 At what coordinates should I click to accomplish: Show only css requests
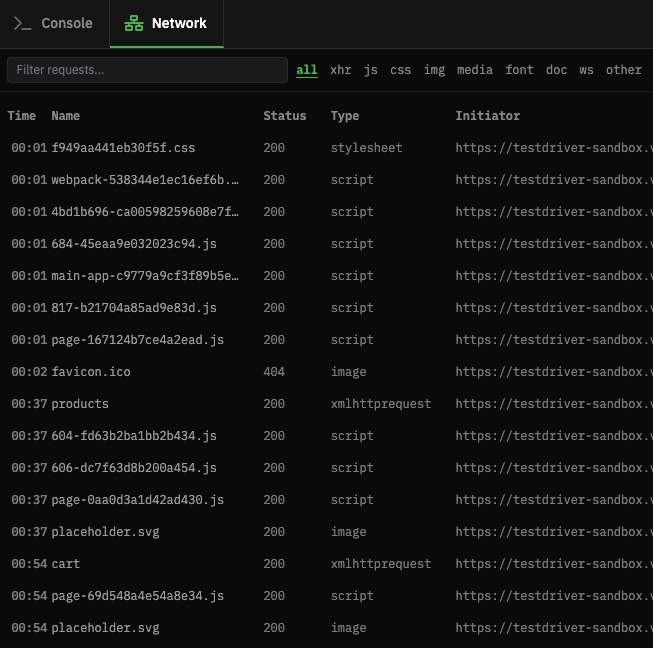click(x=400, y=70)
